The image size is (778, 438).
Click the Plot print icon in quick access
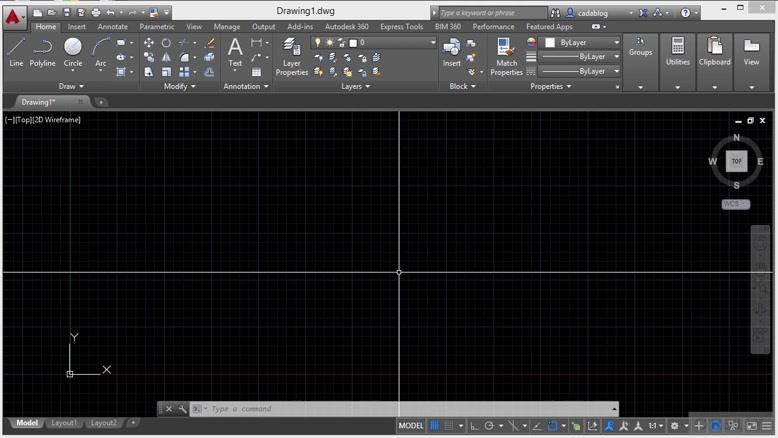(x=96, y=12)
